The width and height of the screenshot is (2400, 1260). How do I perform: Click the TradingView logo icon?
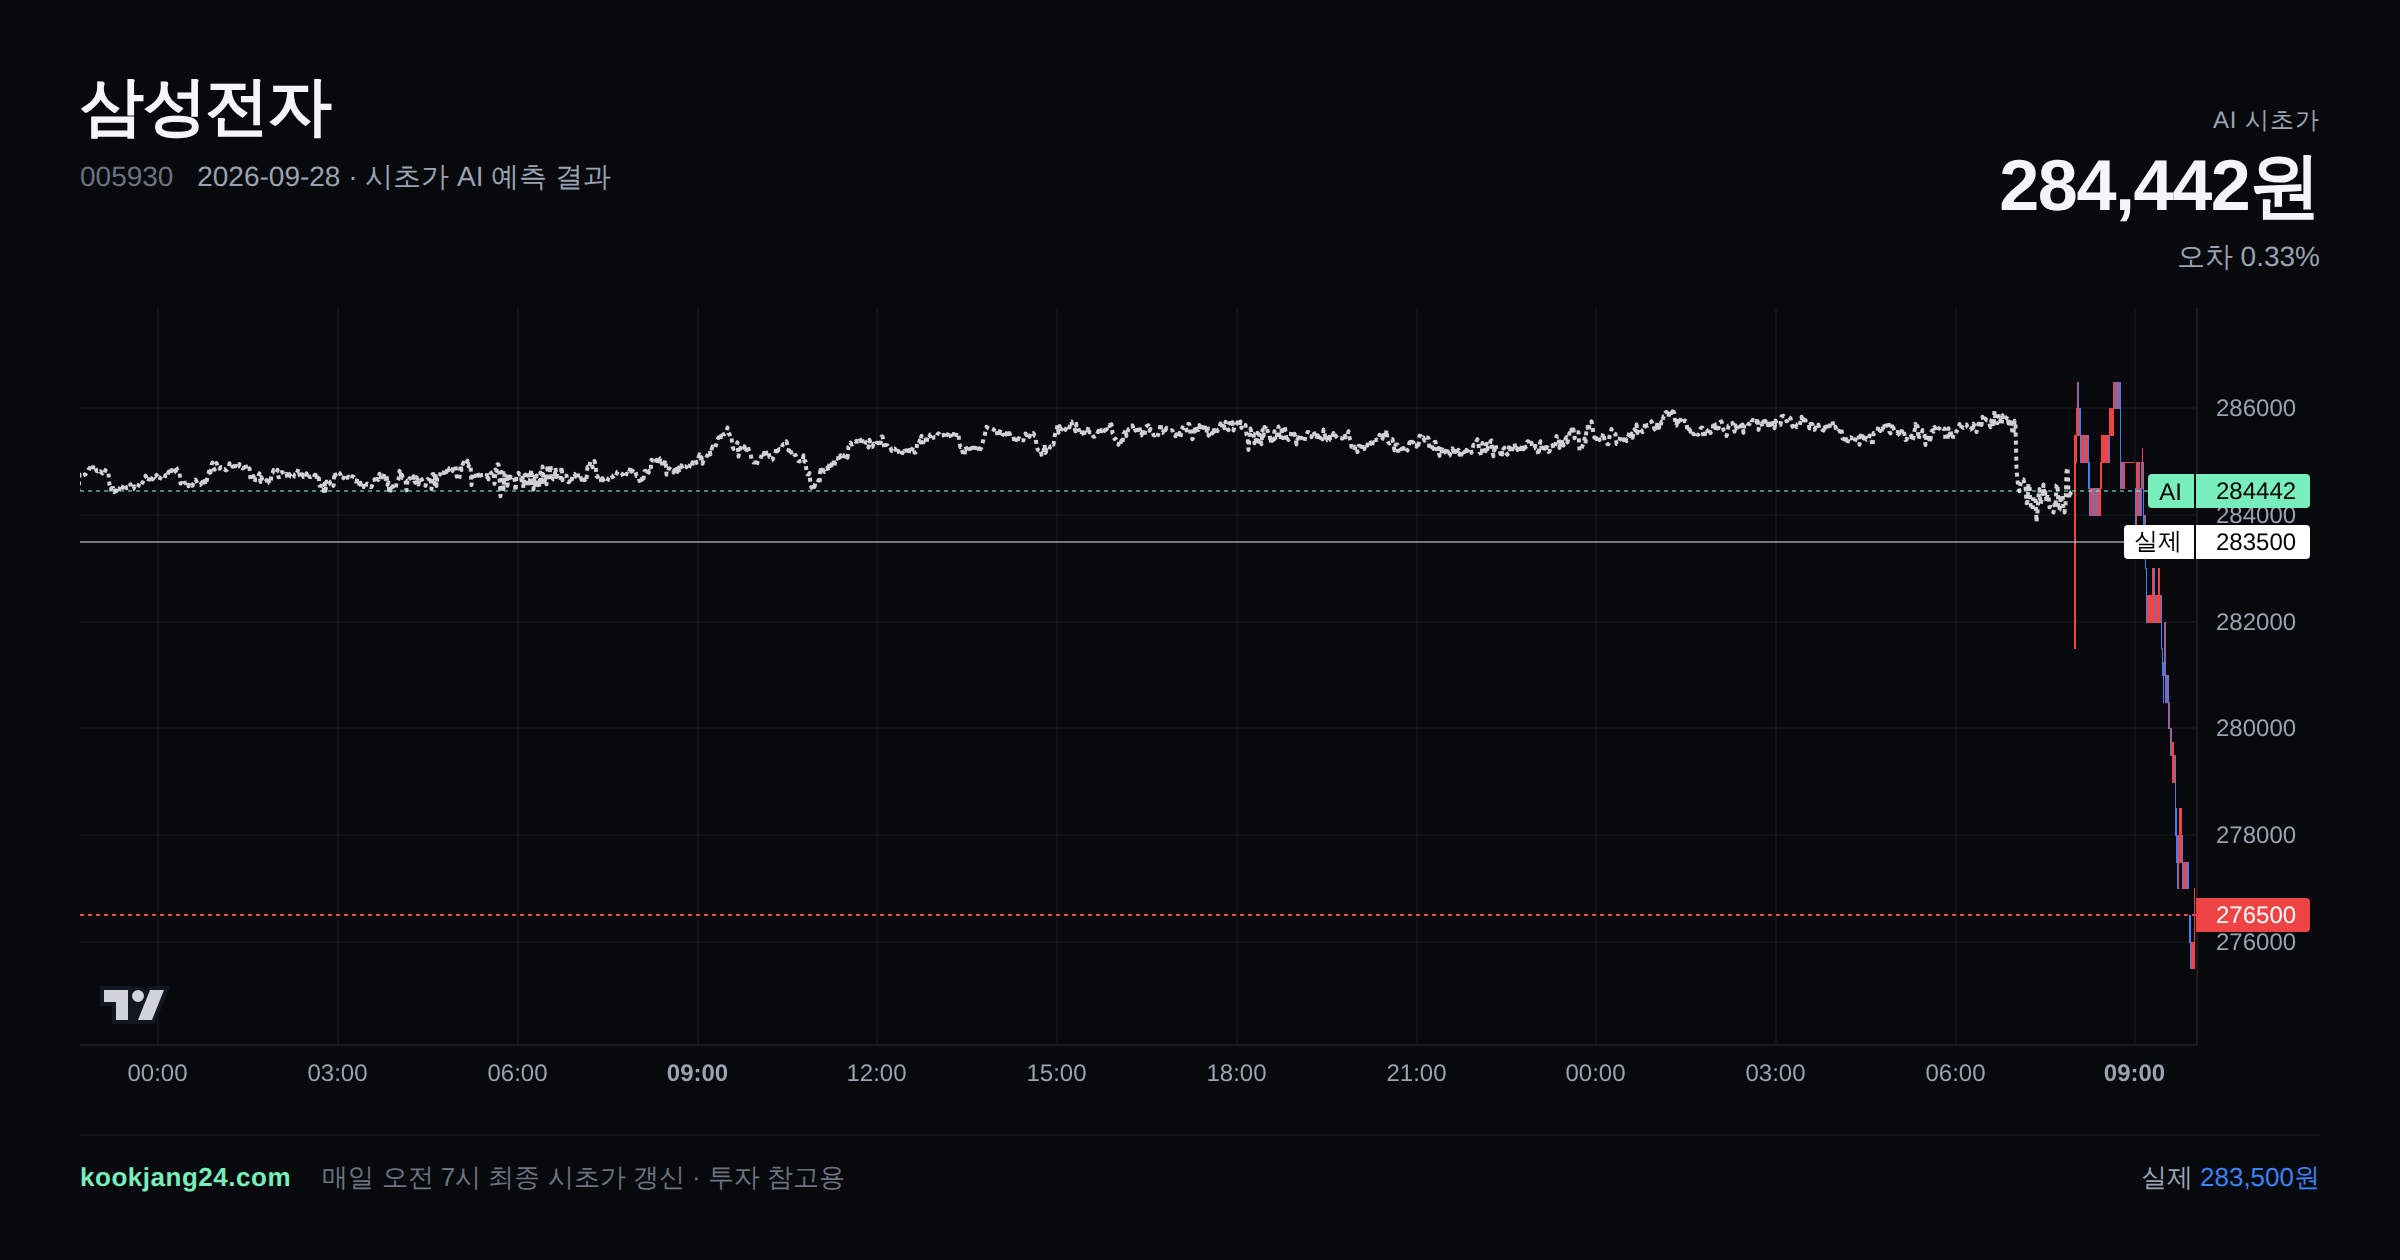click(x=134, y=1004)
